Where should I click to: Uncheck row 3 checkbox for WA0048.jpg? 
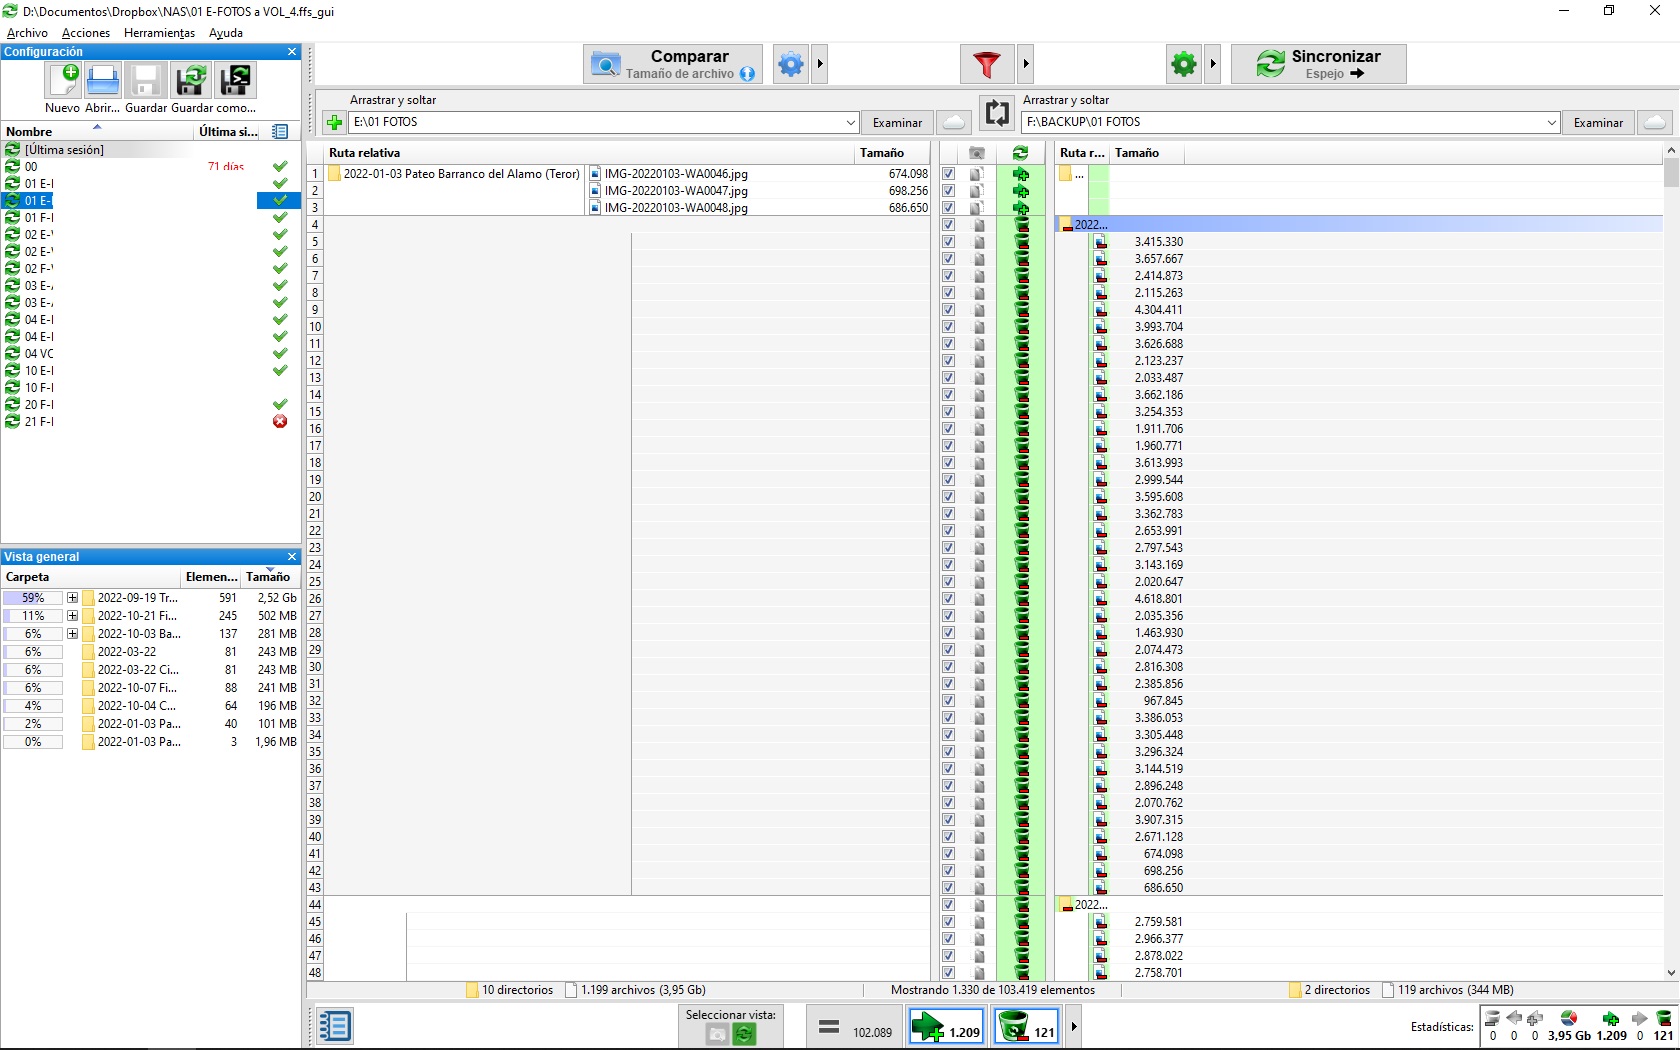point(948,208)
